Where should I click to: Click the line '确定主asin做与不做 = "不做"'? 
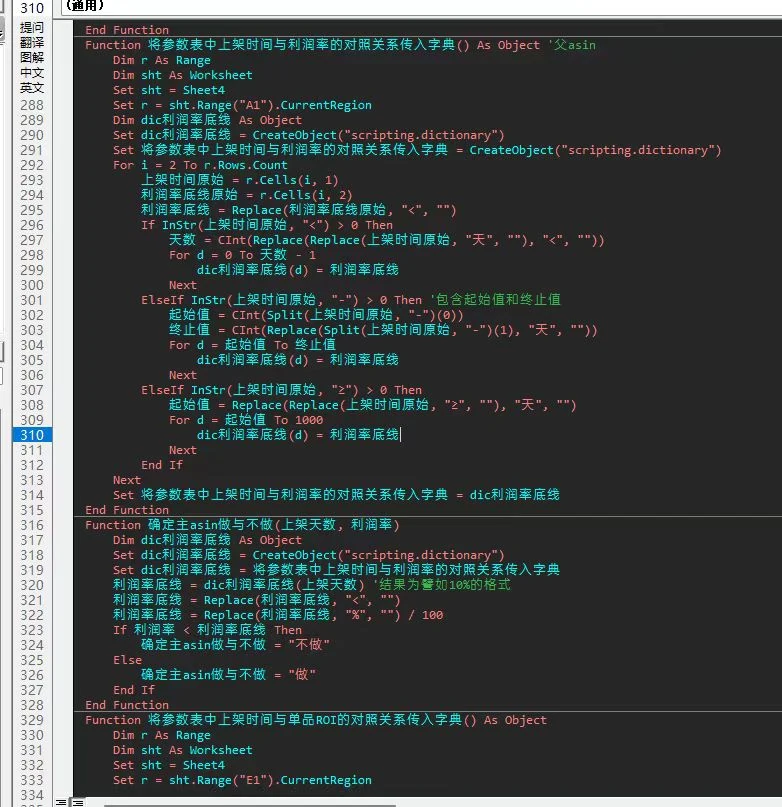click(x=235, y=645)
